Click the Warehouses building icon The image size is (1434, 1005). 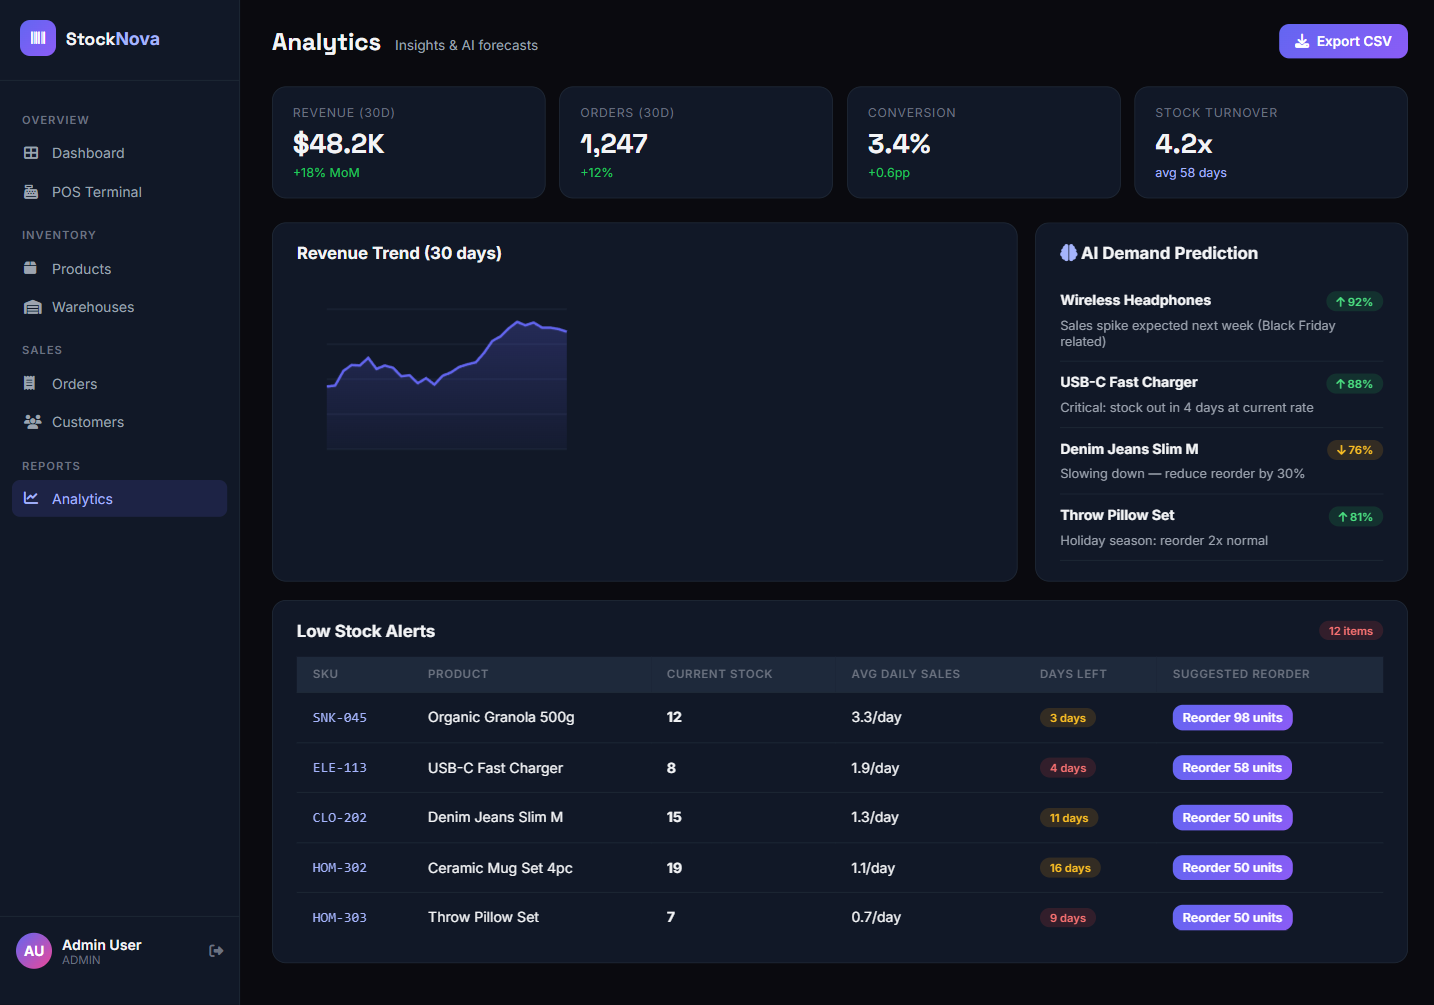32,307
